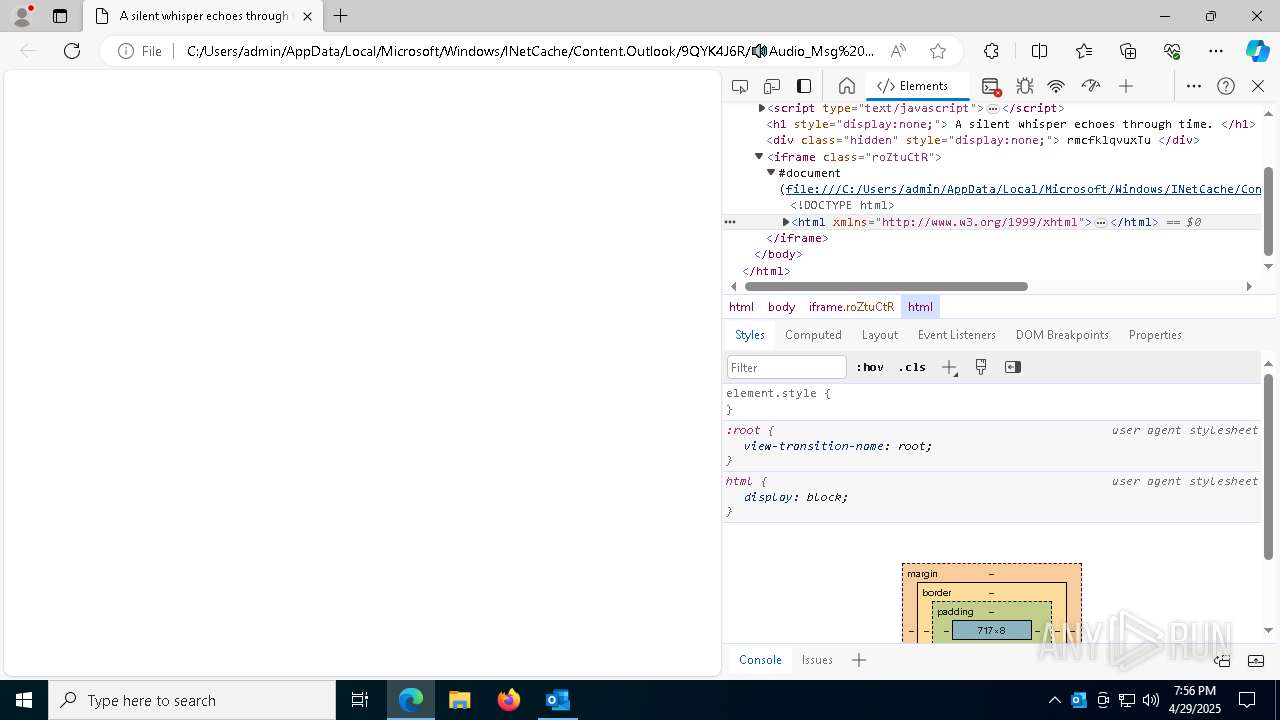Collapse the #document node

(771, 173)
